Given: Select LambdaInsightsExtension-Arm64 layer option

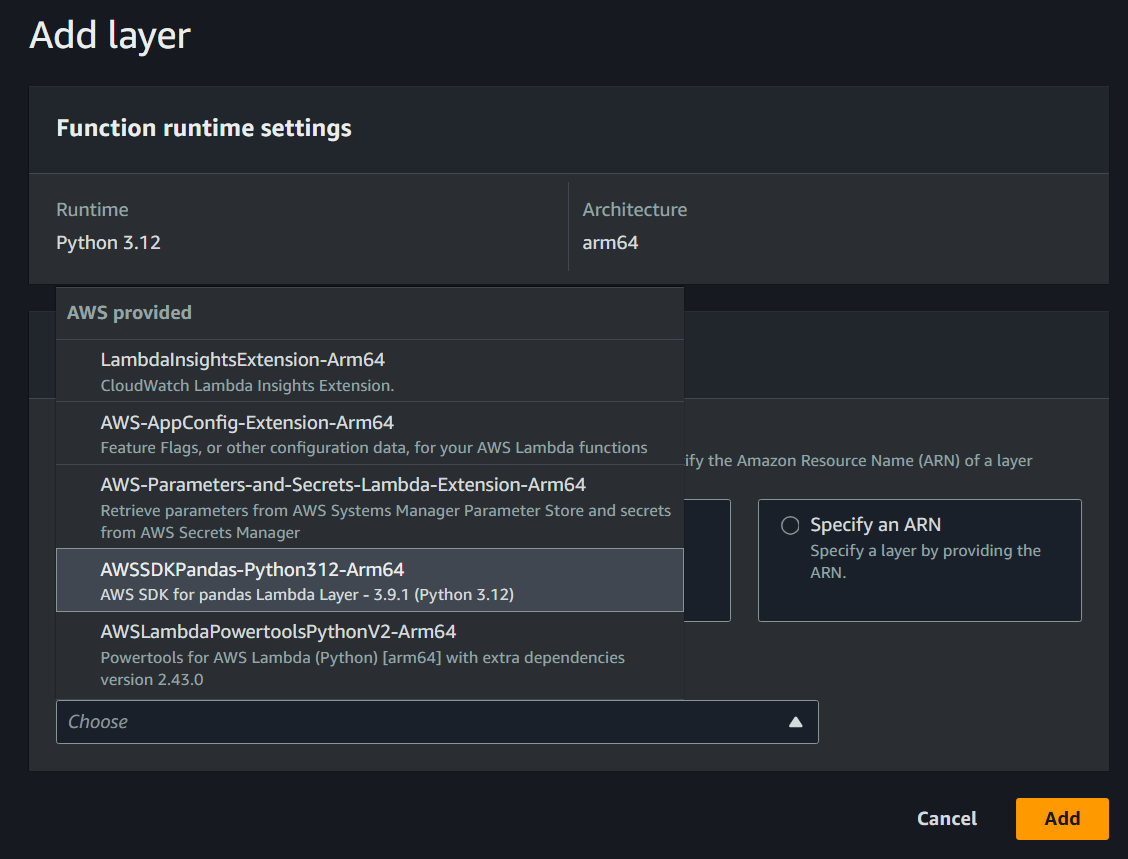Looking at the screenshot, I should pyautogui.click(x=370, y=371).
